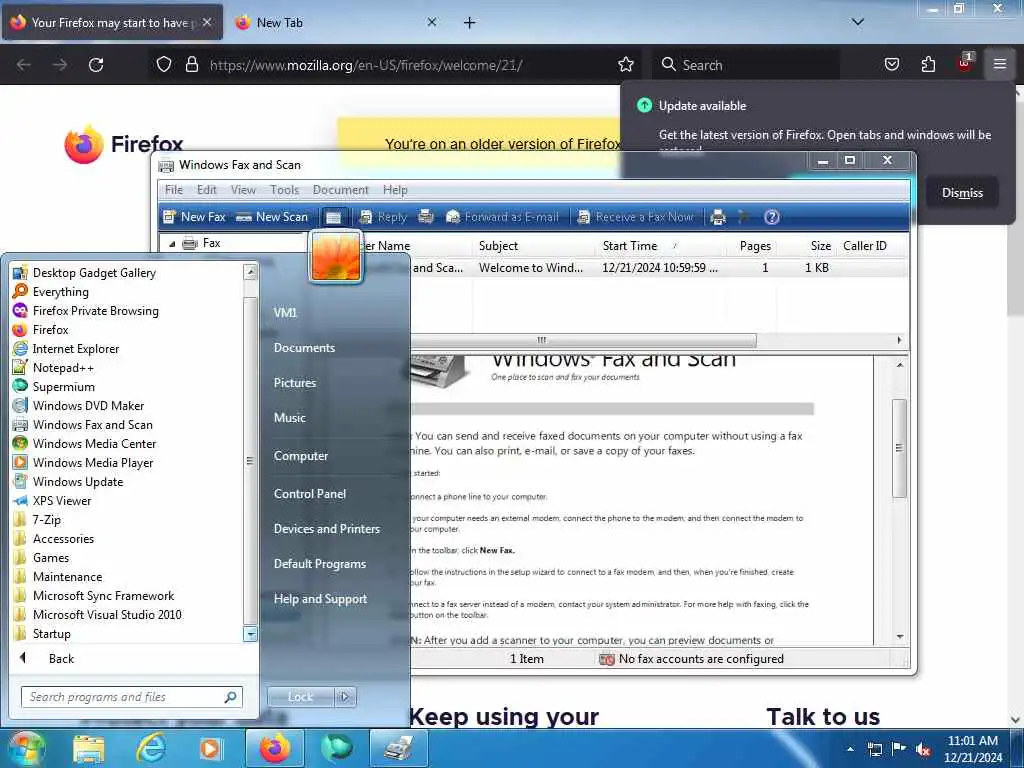Toggle the preview pane toolbar icon

point(334,217)
